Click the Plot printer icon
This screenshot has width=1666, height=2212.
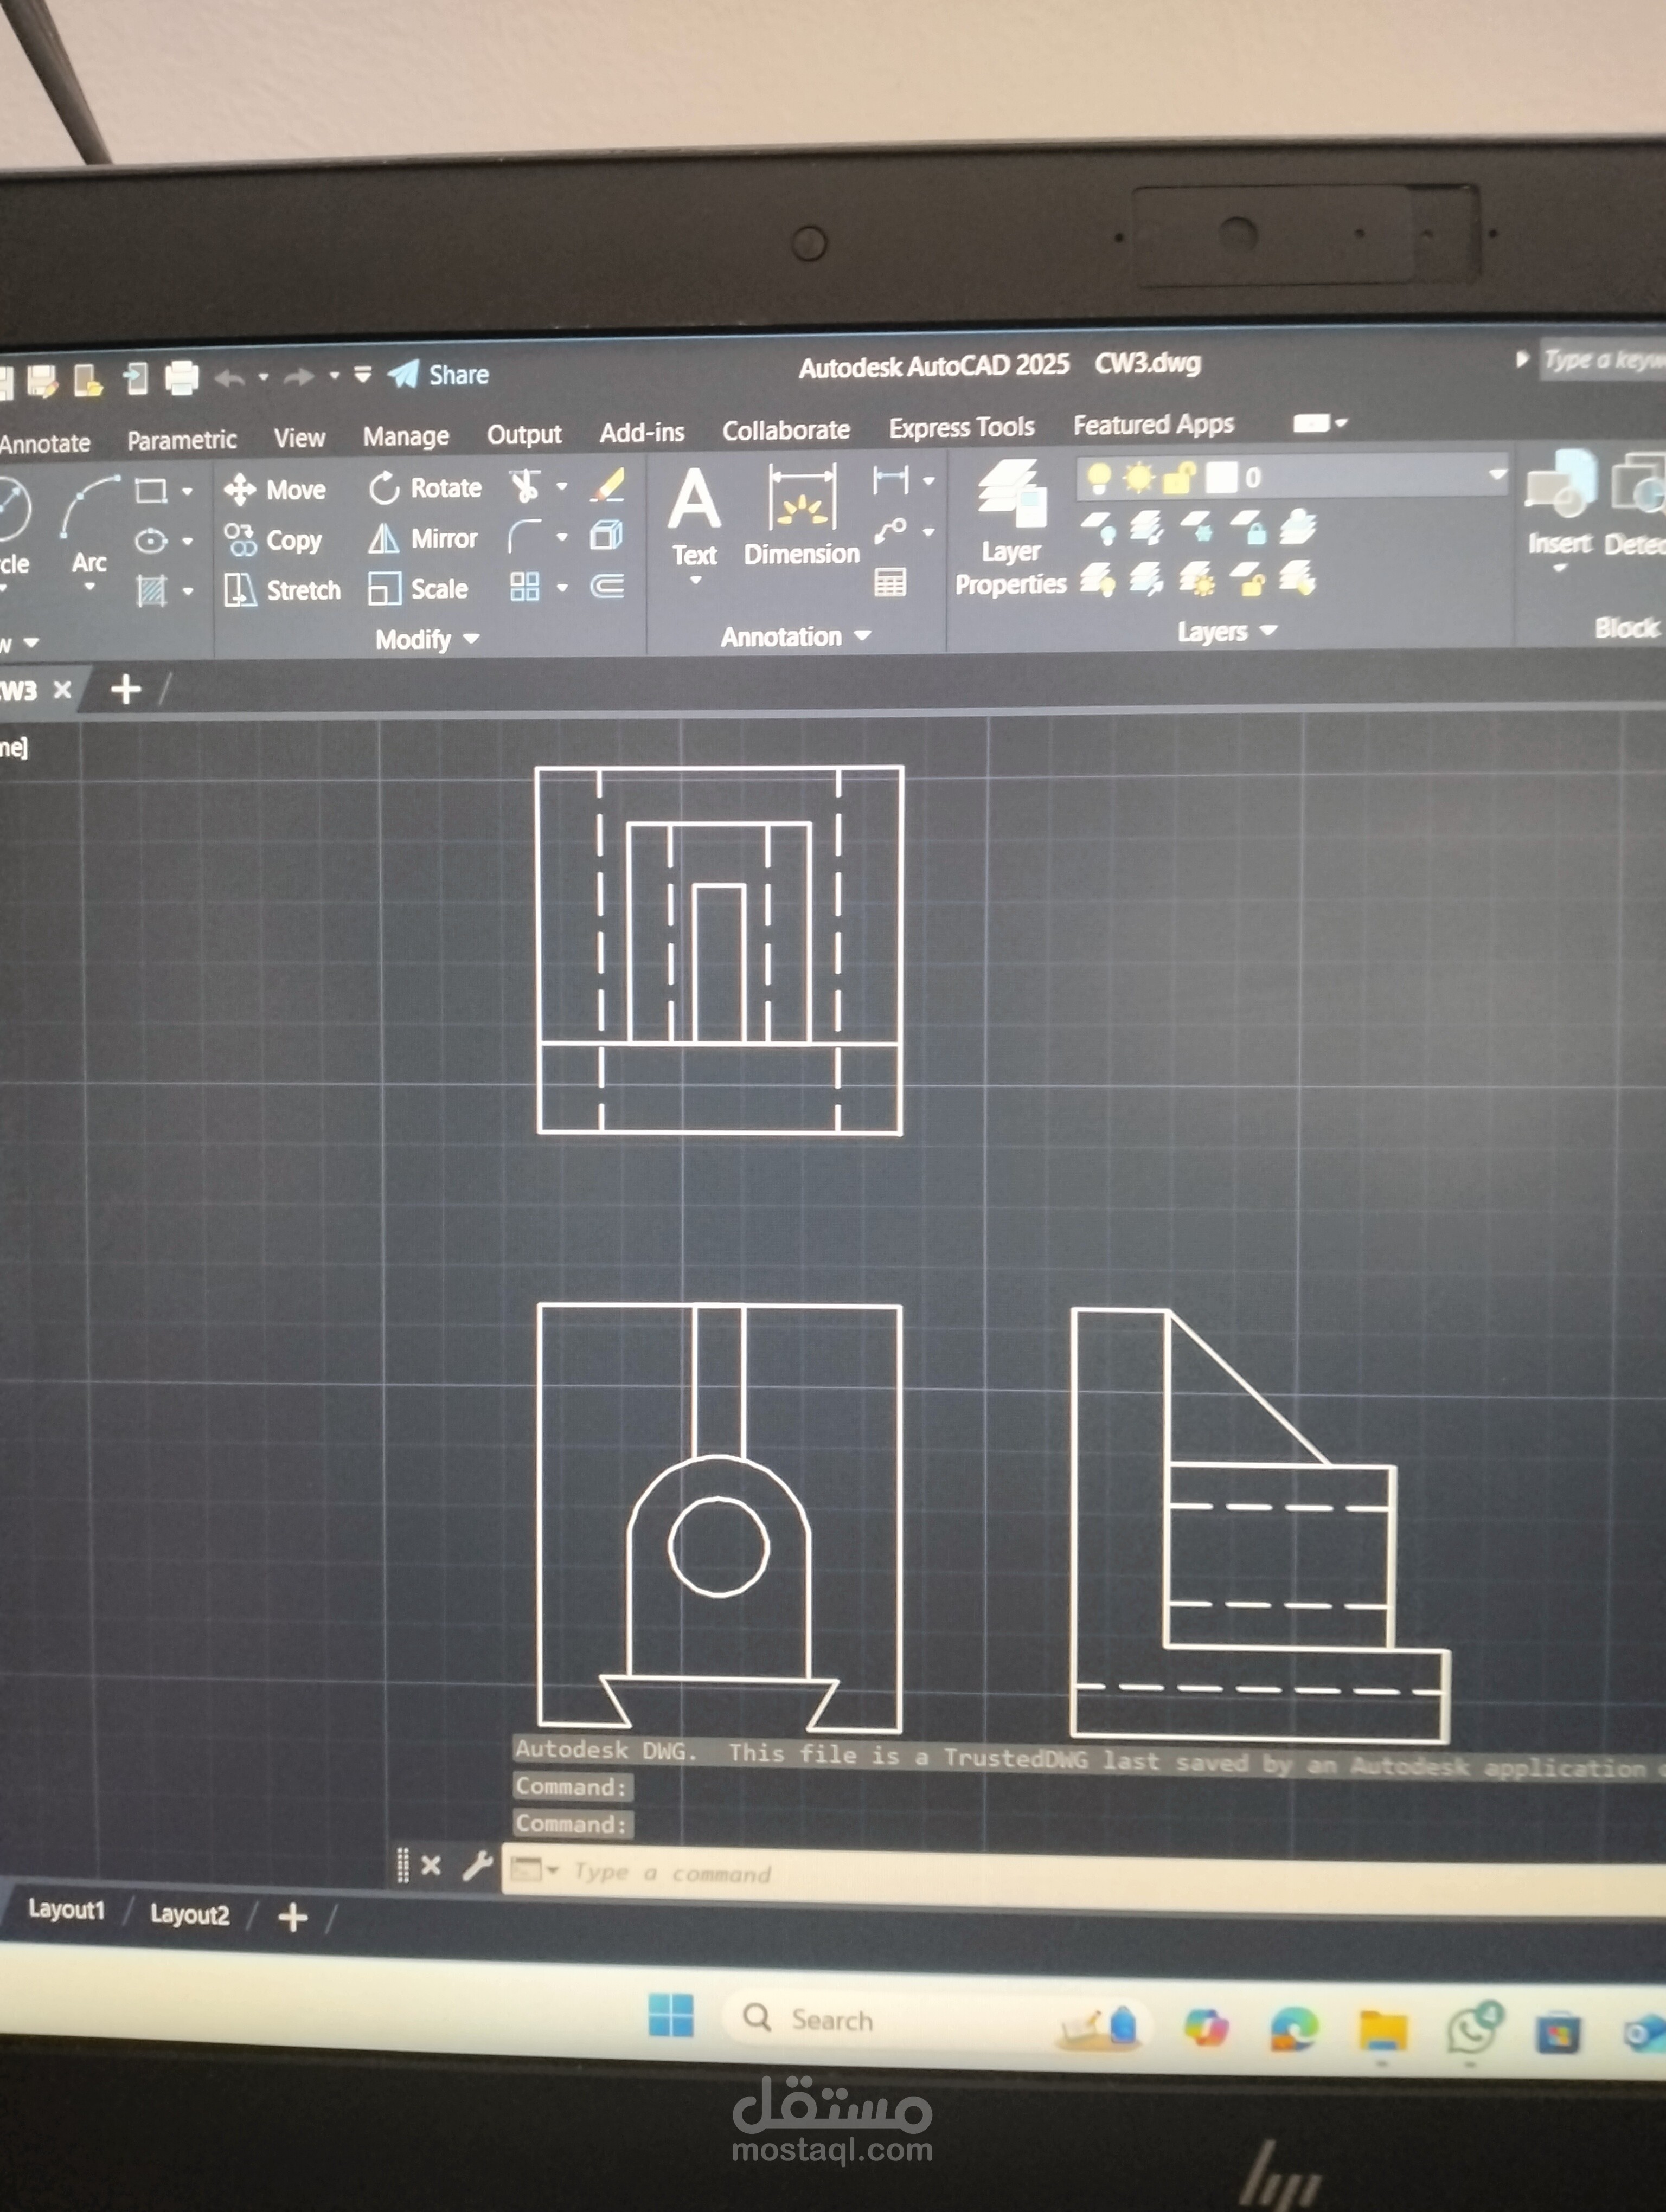coord(182,378)
